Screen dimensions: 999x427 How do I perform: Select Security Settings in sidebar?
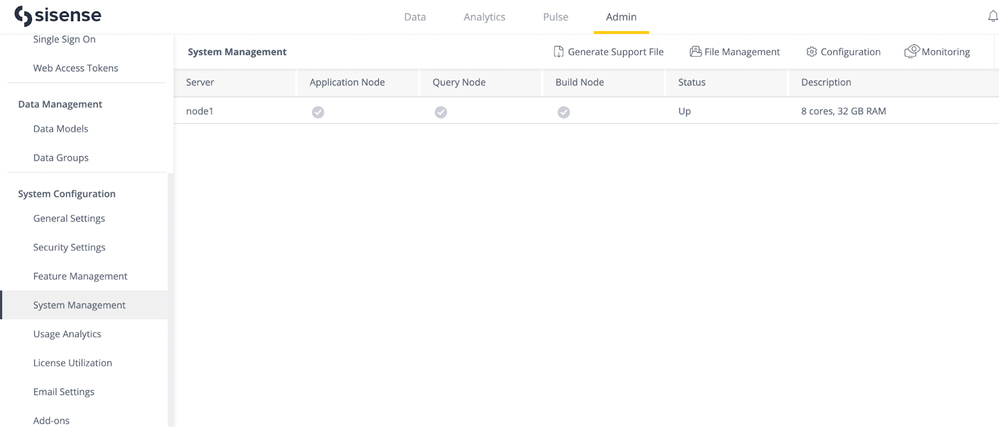click(69, 247)
